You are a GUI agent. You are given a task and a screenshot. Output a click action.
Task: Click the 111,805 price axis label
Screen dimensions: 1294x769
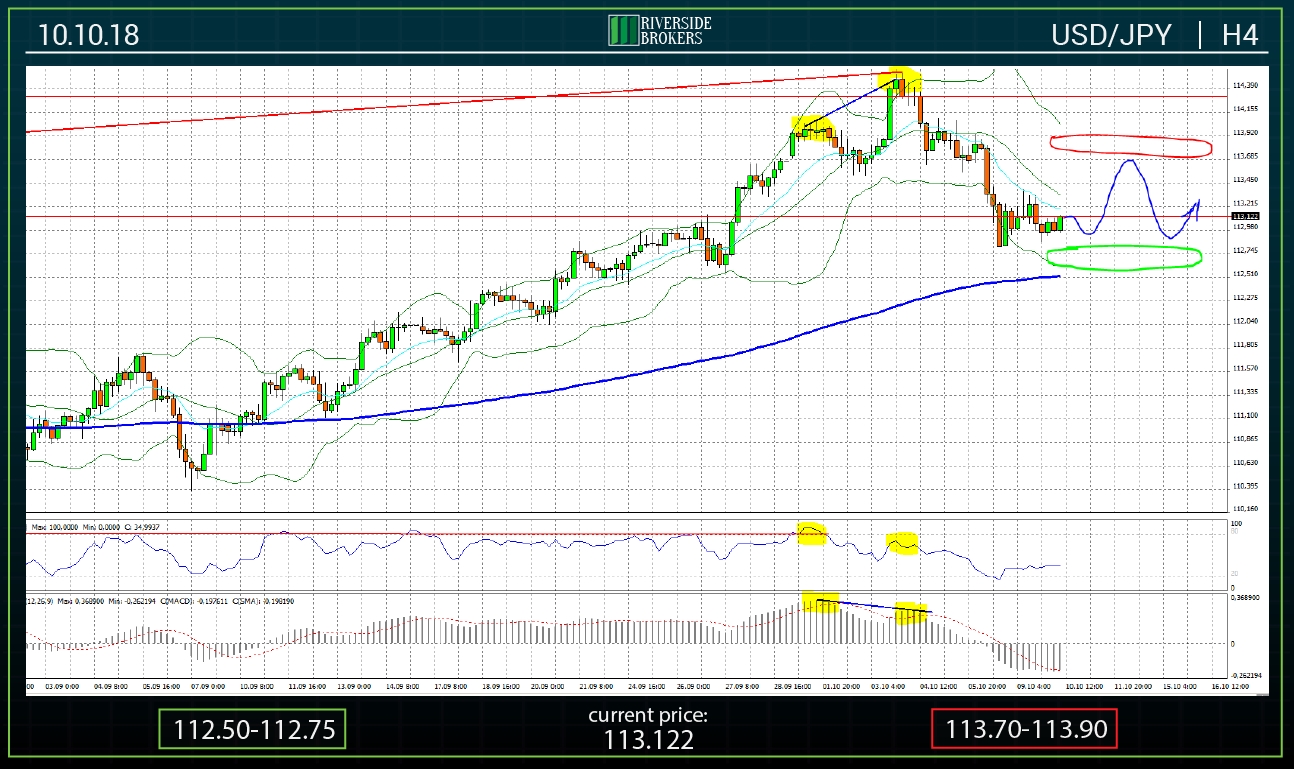[x=1245, y=345]
